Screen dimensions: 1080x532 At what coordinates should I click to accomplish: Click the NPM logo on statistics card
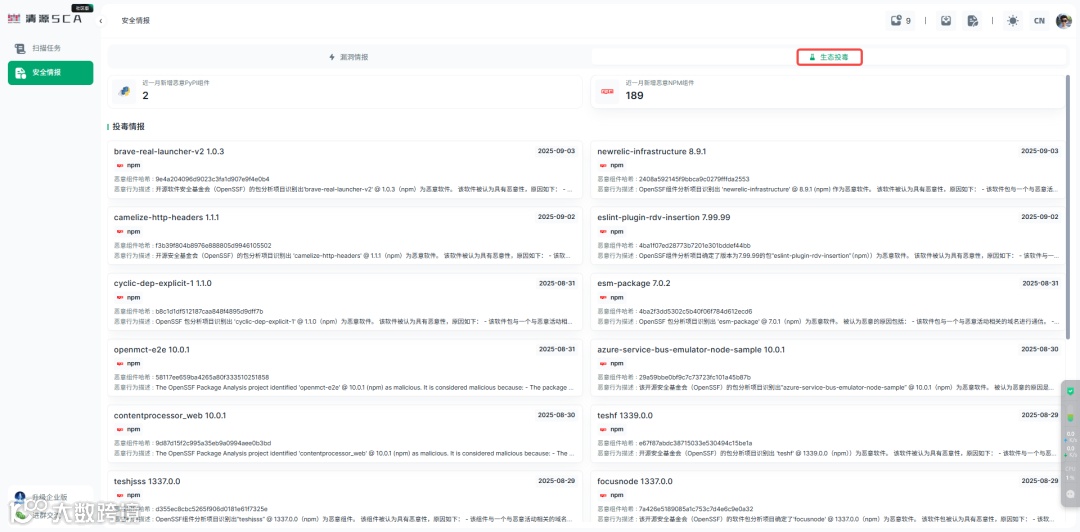608,91
